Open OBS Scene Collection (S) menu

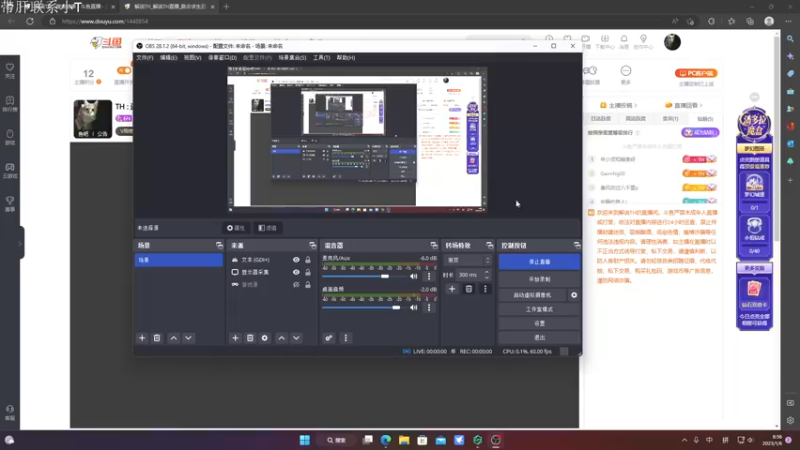[292, 58]
